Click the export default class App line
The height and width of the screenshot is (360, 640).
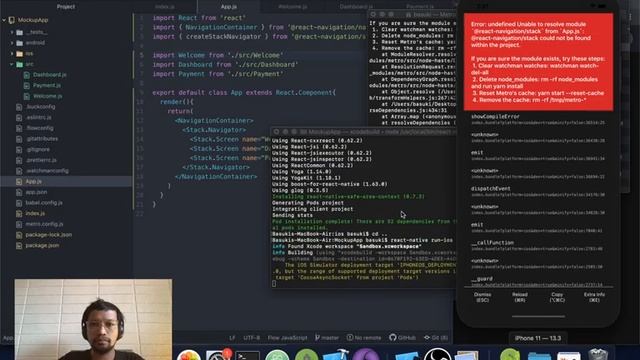point(244,93)
